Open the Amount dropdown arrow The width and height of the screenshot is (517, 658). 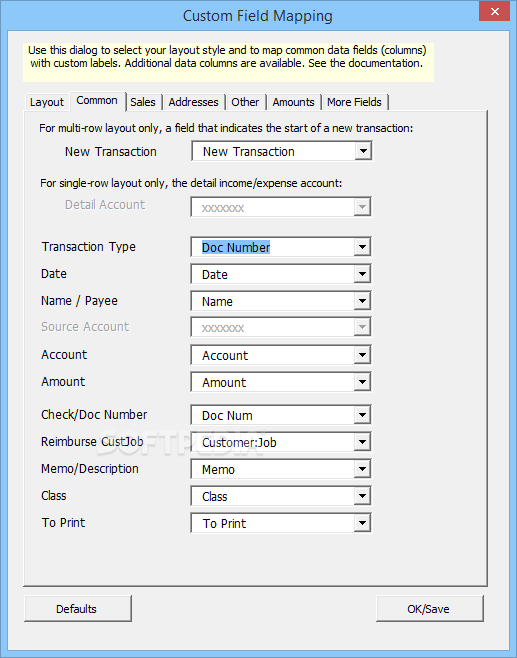tap(362, 382)
